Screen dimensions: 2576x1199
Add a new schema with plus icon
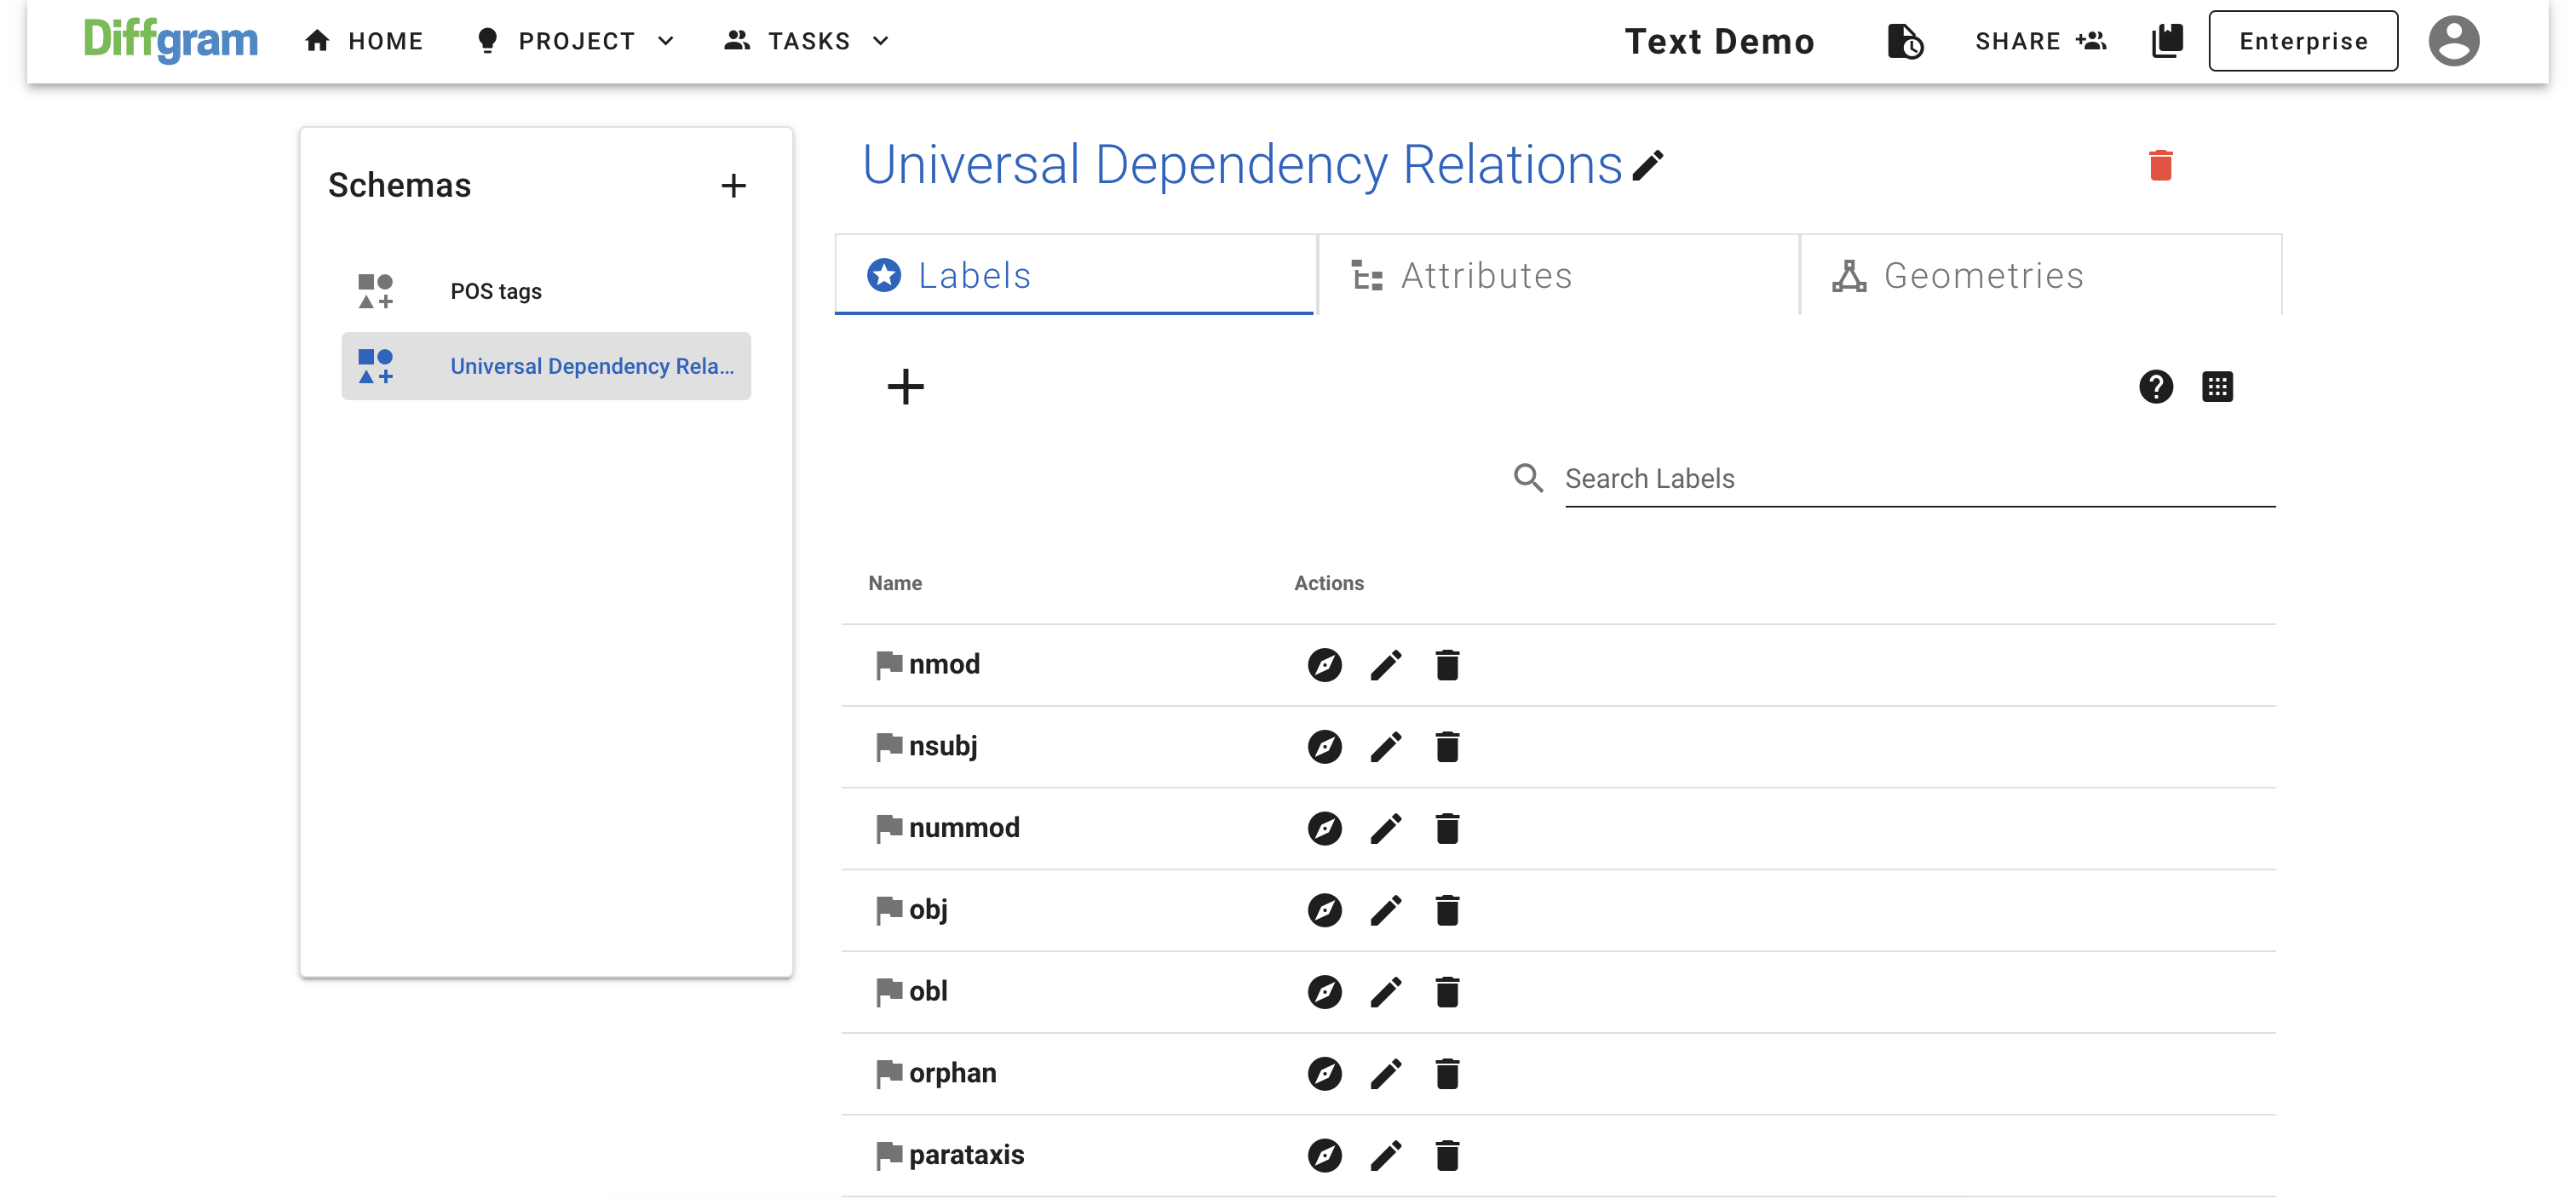click(x=733, y=186)
